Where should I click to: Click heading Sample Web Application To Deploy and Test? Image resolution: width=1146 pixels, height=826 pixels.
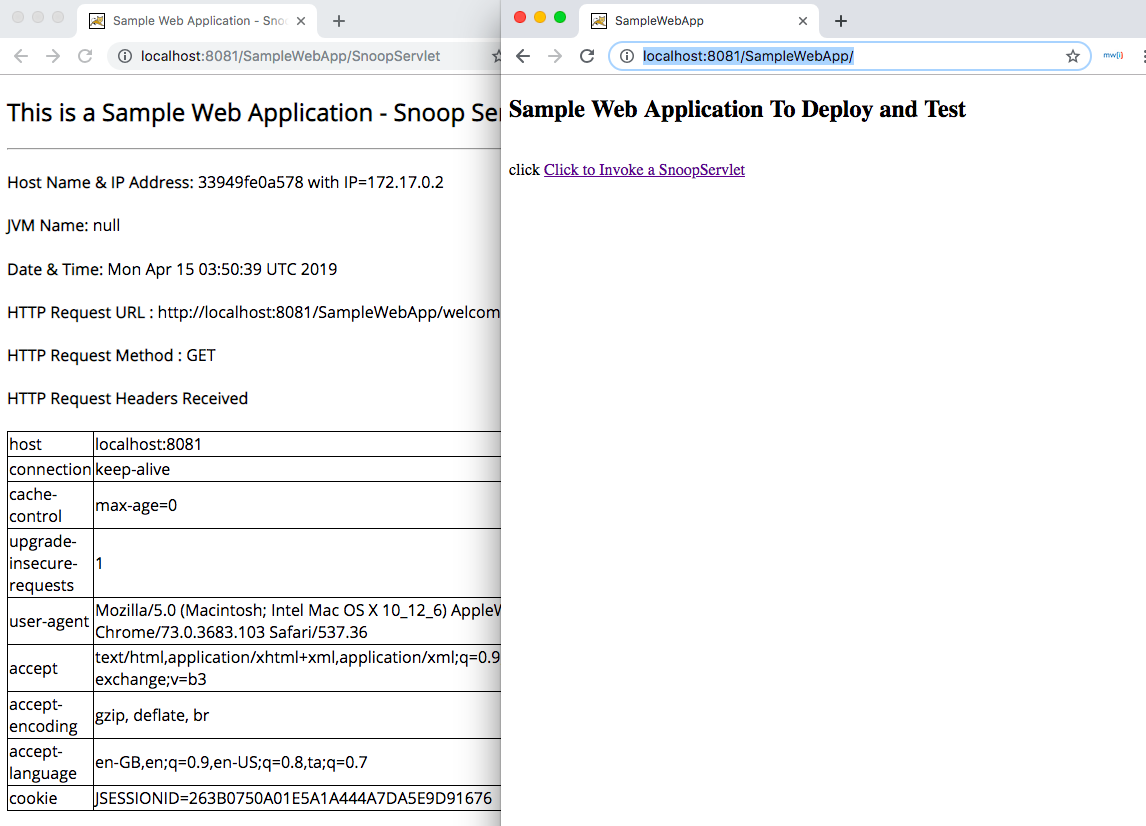click(737, 110)
